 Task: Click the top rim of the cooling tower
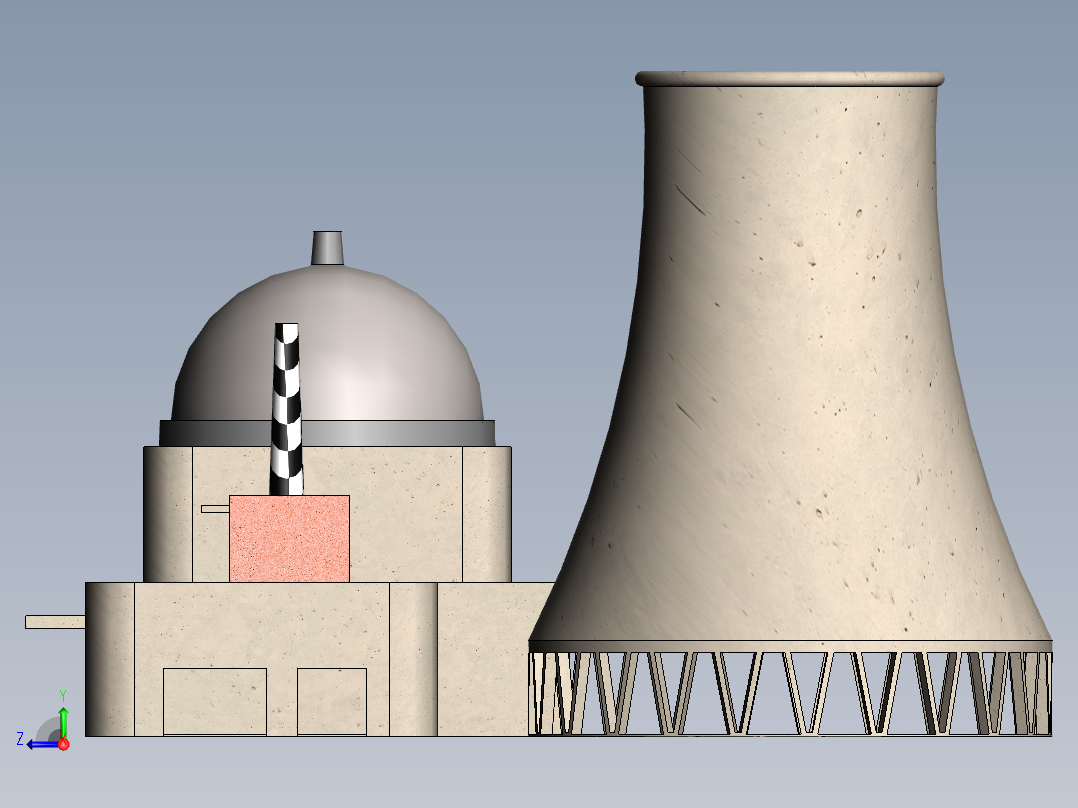(789, 78)
